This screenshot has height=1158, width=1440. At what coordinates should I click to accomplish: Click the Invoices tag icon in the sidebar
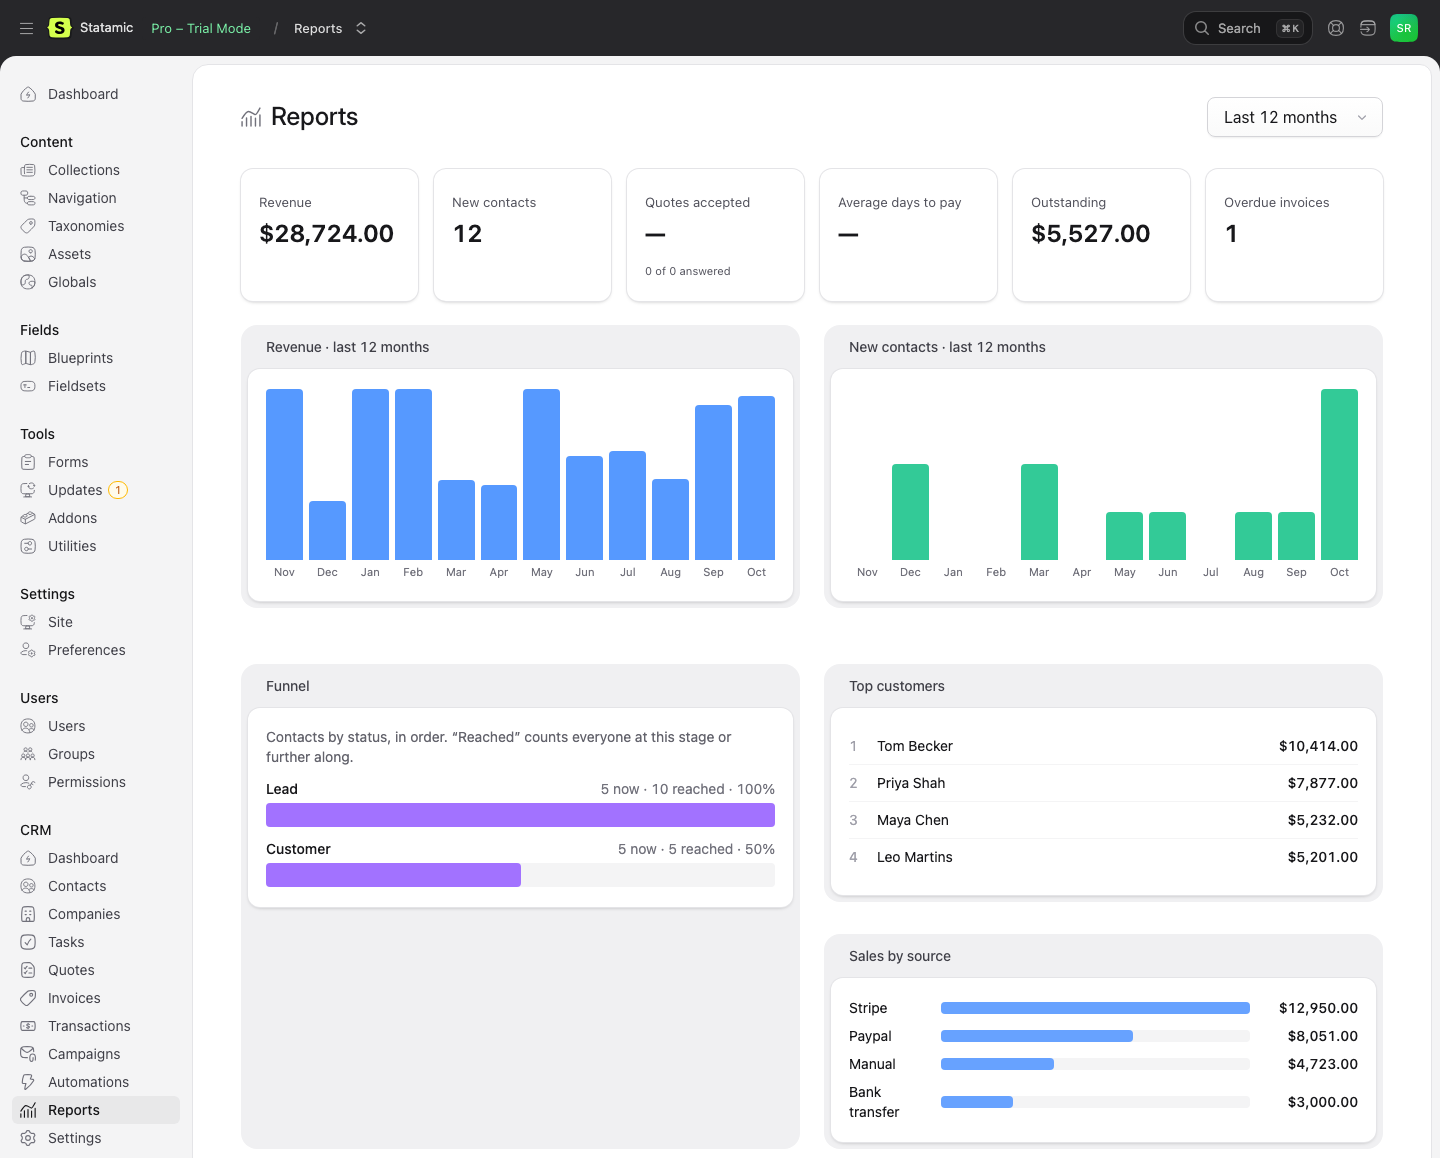tap(28, 998)
